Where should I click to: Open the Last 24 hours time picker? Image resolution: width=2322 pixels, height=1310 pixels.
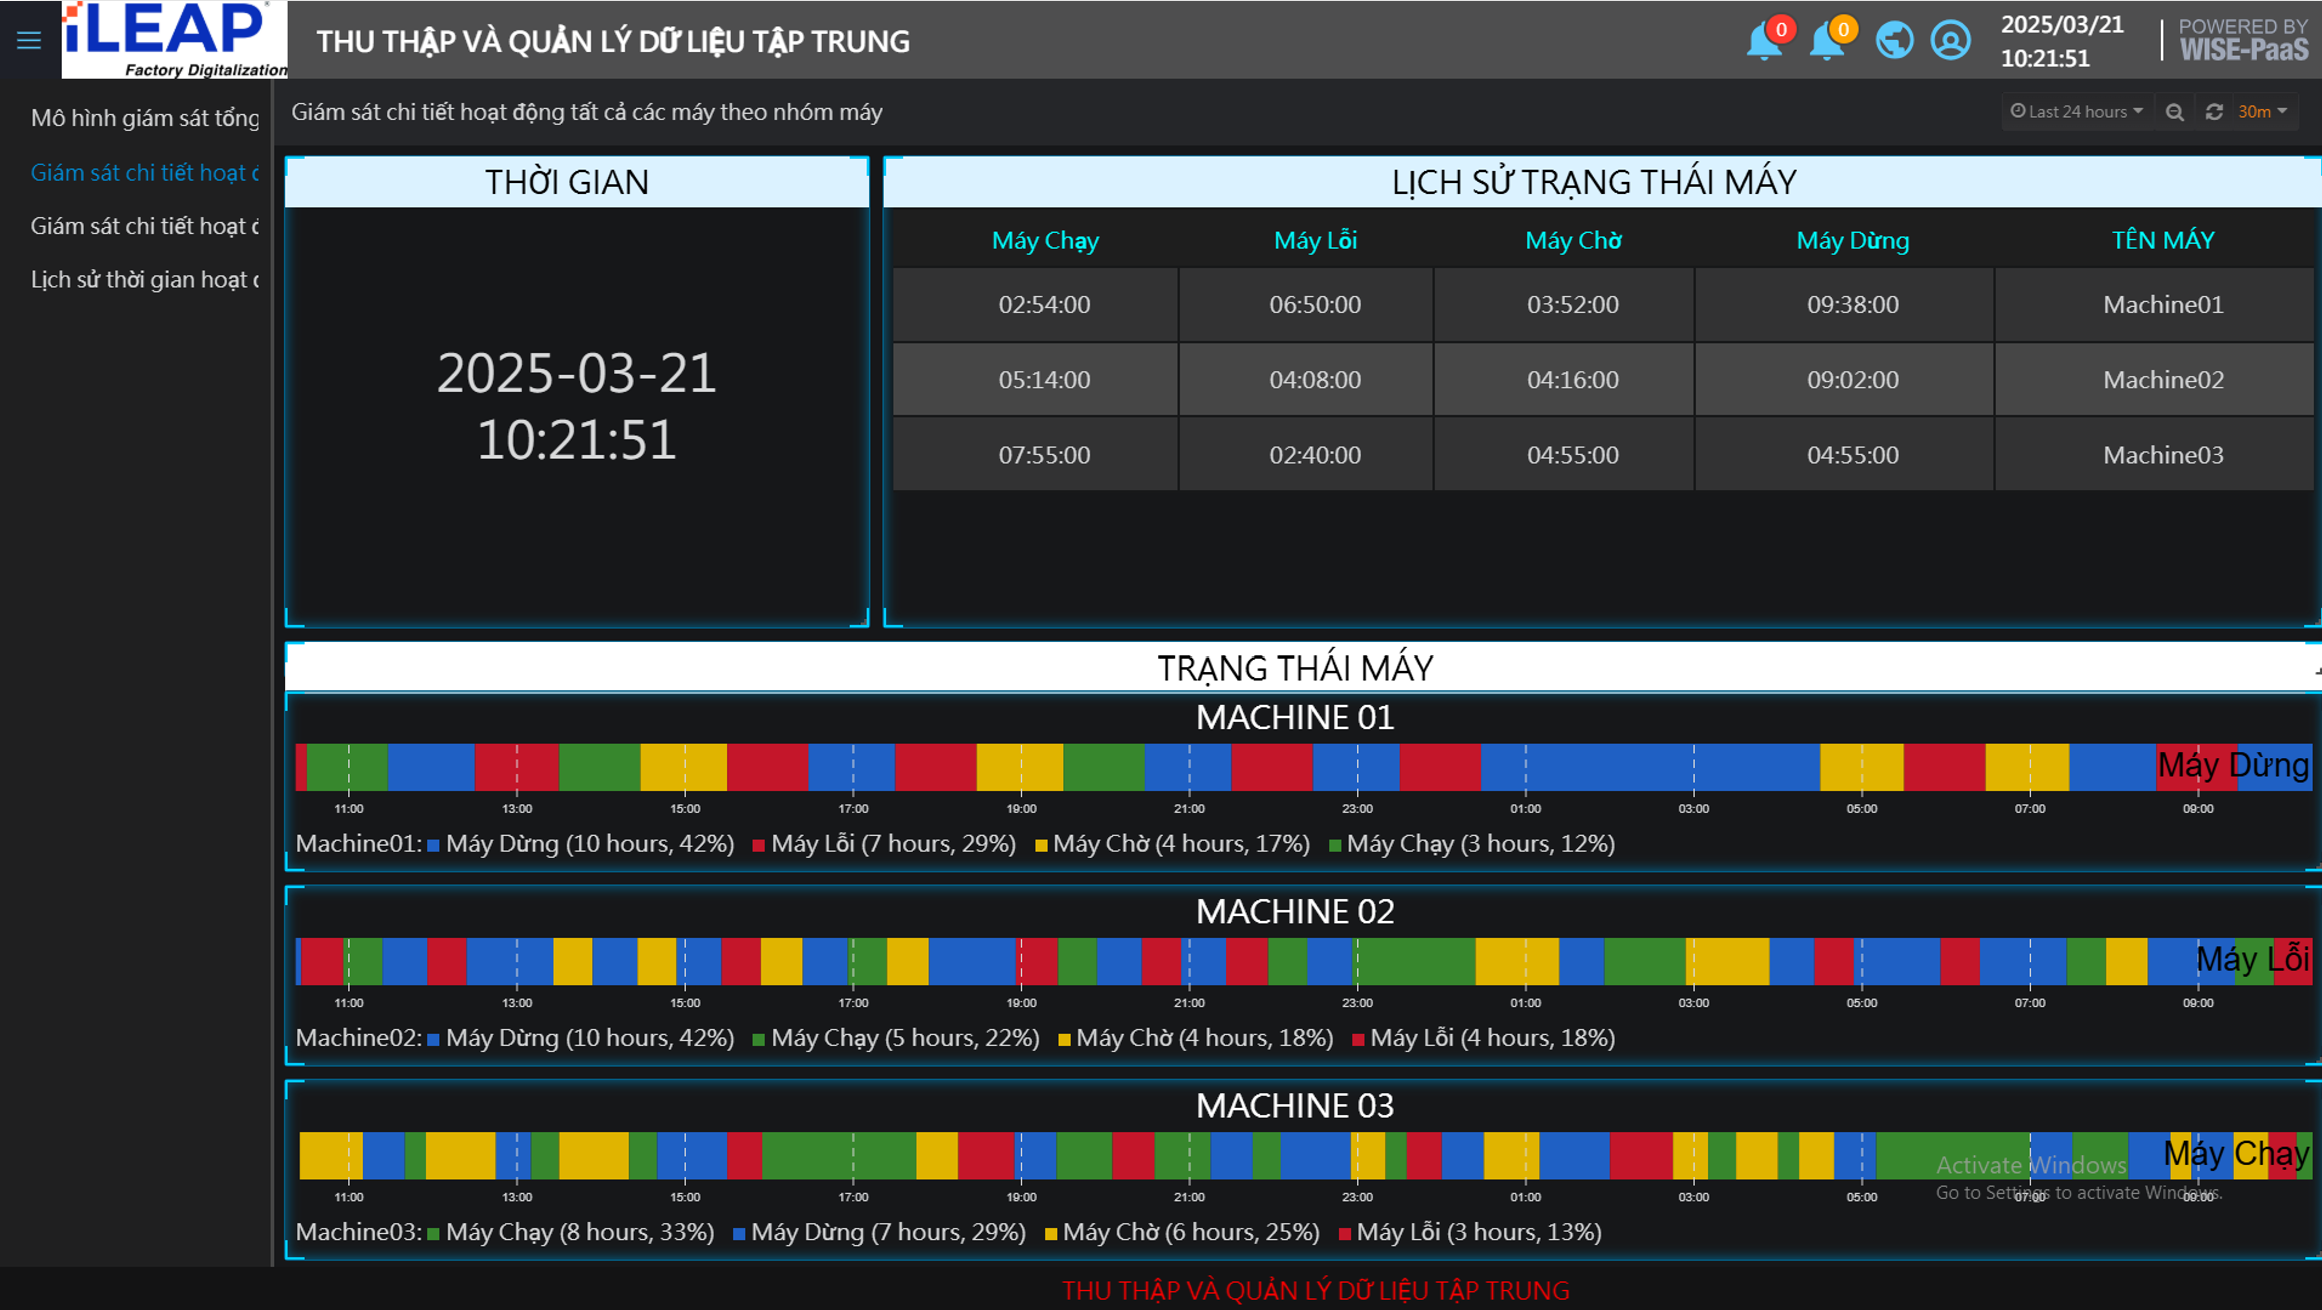(x=2077, y=112)
